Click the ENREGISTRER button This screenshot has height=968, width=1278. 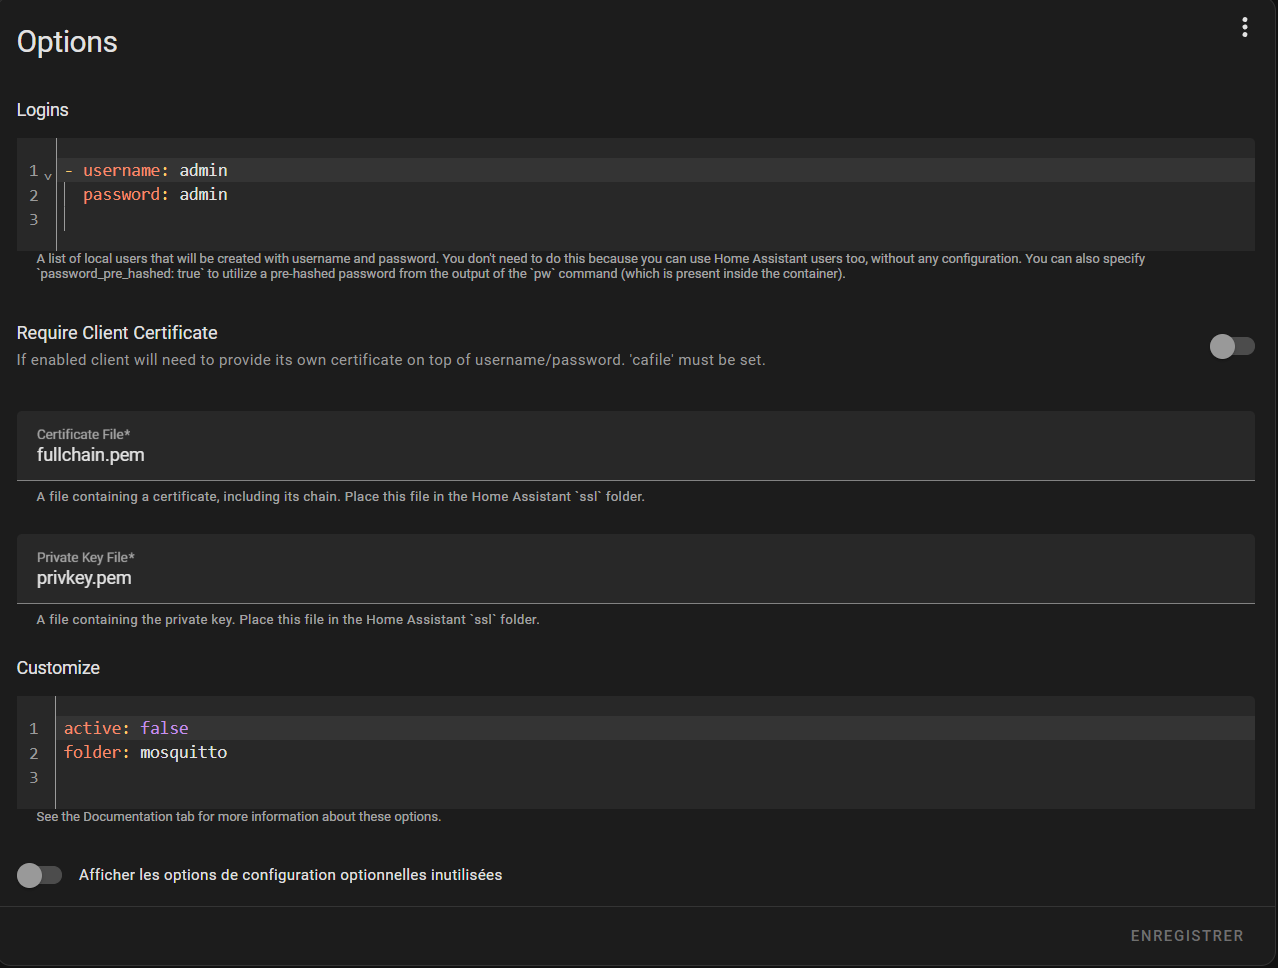coord(1187,936)
